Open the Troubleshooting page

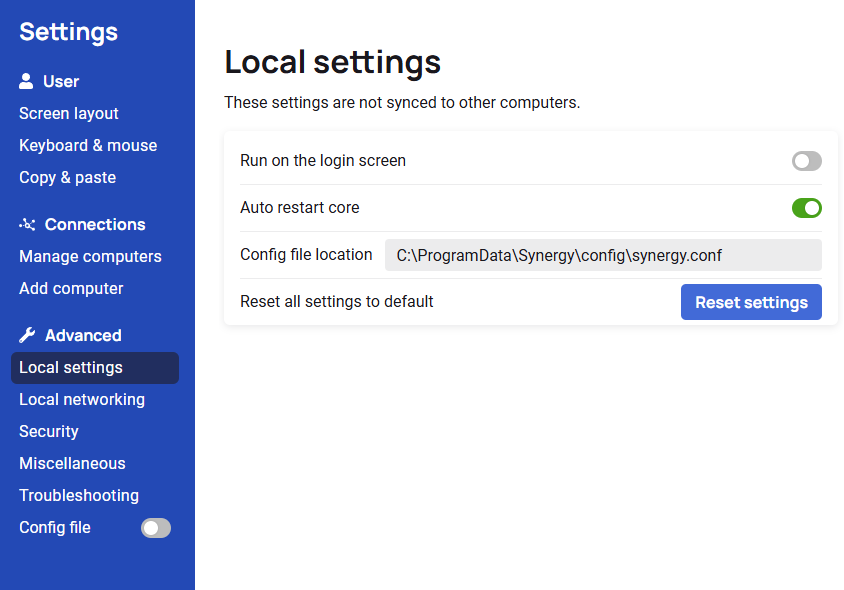[79, 495]
